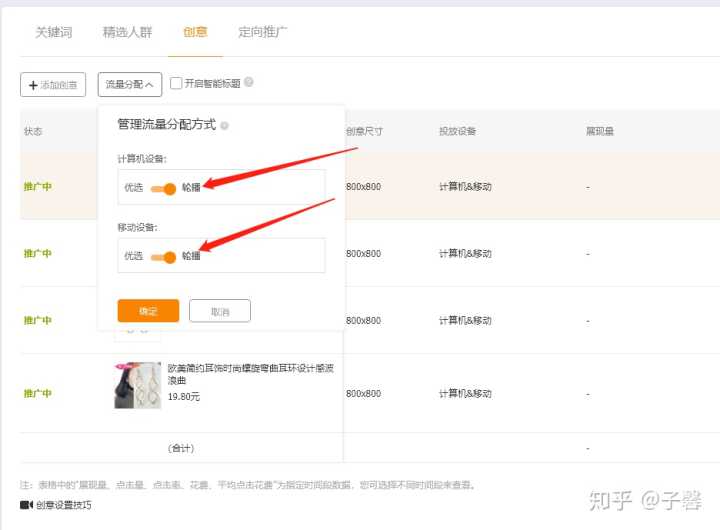Click the 投放设备 column header
Screen dimensions: 720x530
[x=457, y=131]
